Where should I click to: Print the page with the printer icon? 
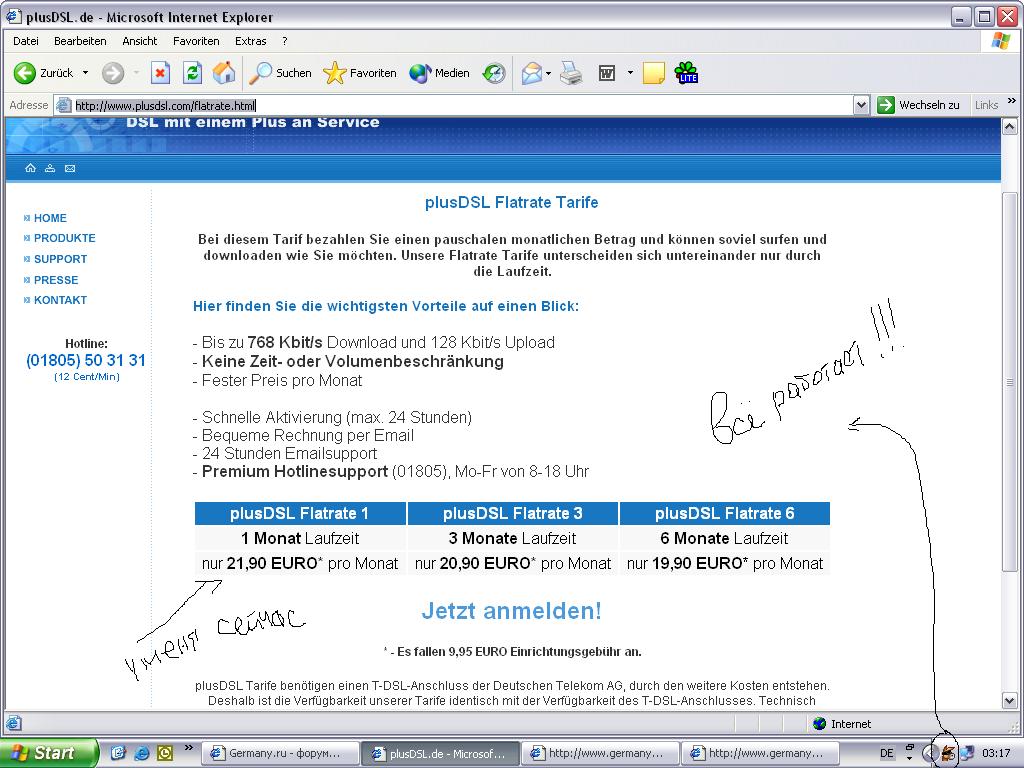pyautogui.click(x=571, y=73)
